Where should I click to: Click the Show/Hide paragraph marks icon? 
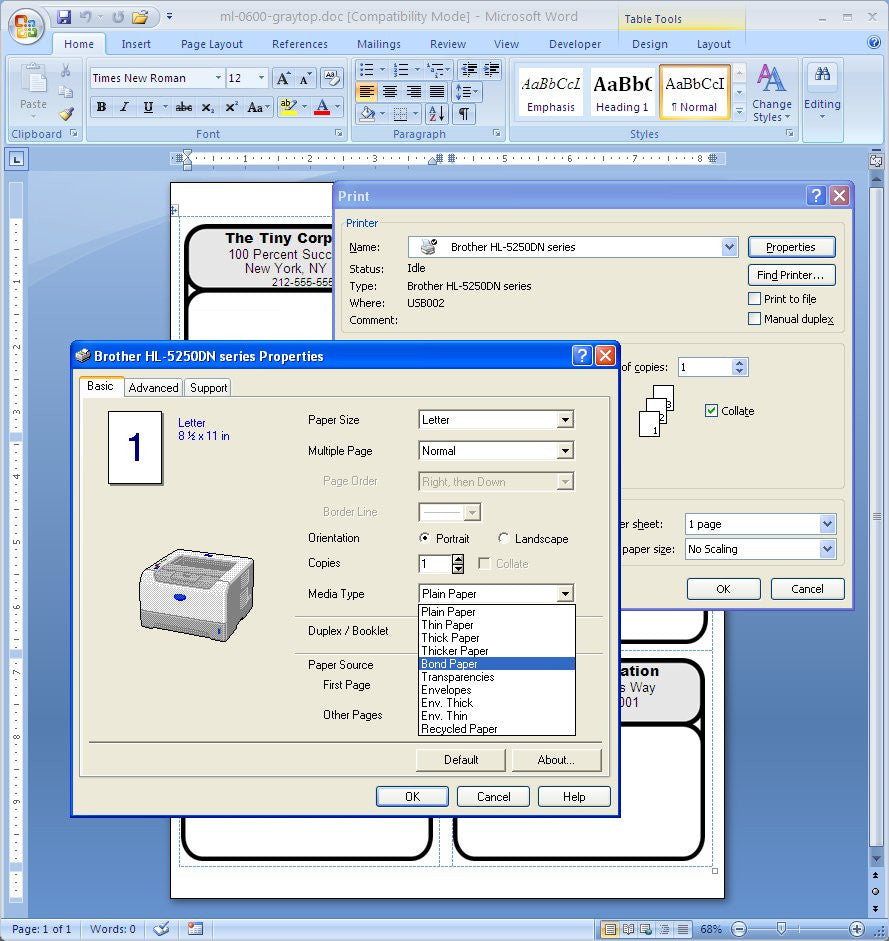pyautogui.click(x=464, y=114)
